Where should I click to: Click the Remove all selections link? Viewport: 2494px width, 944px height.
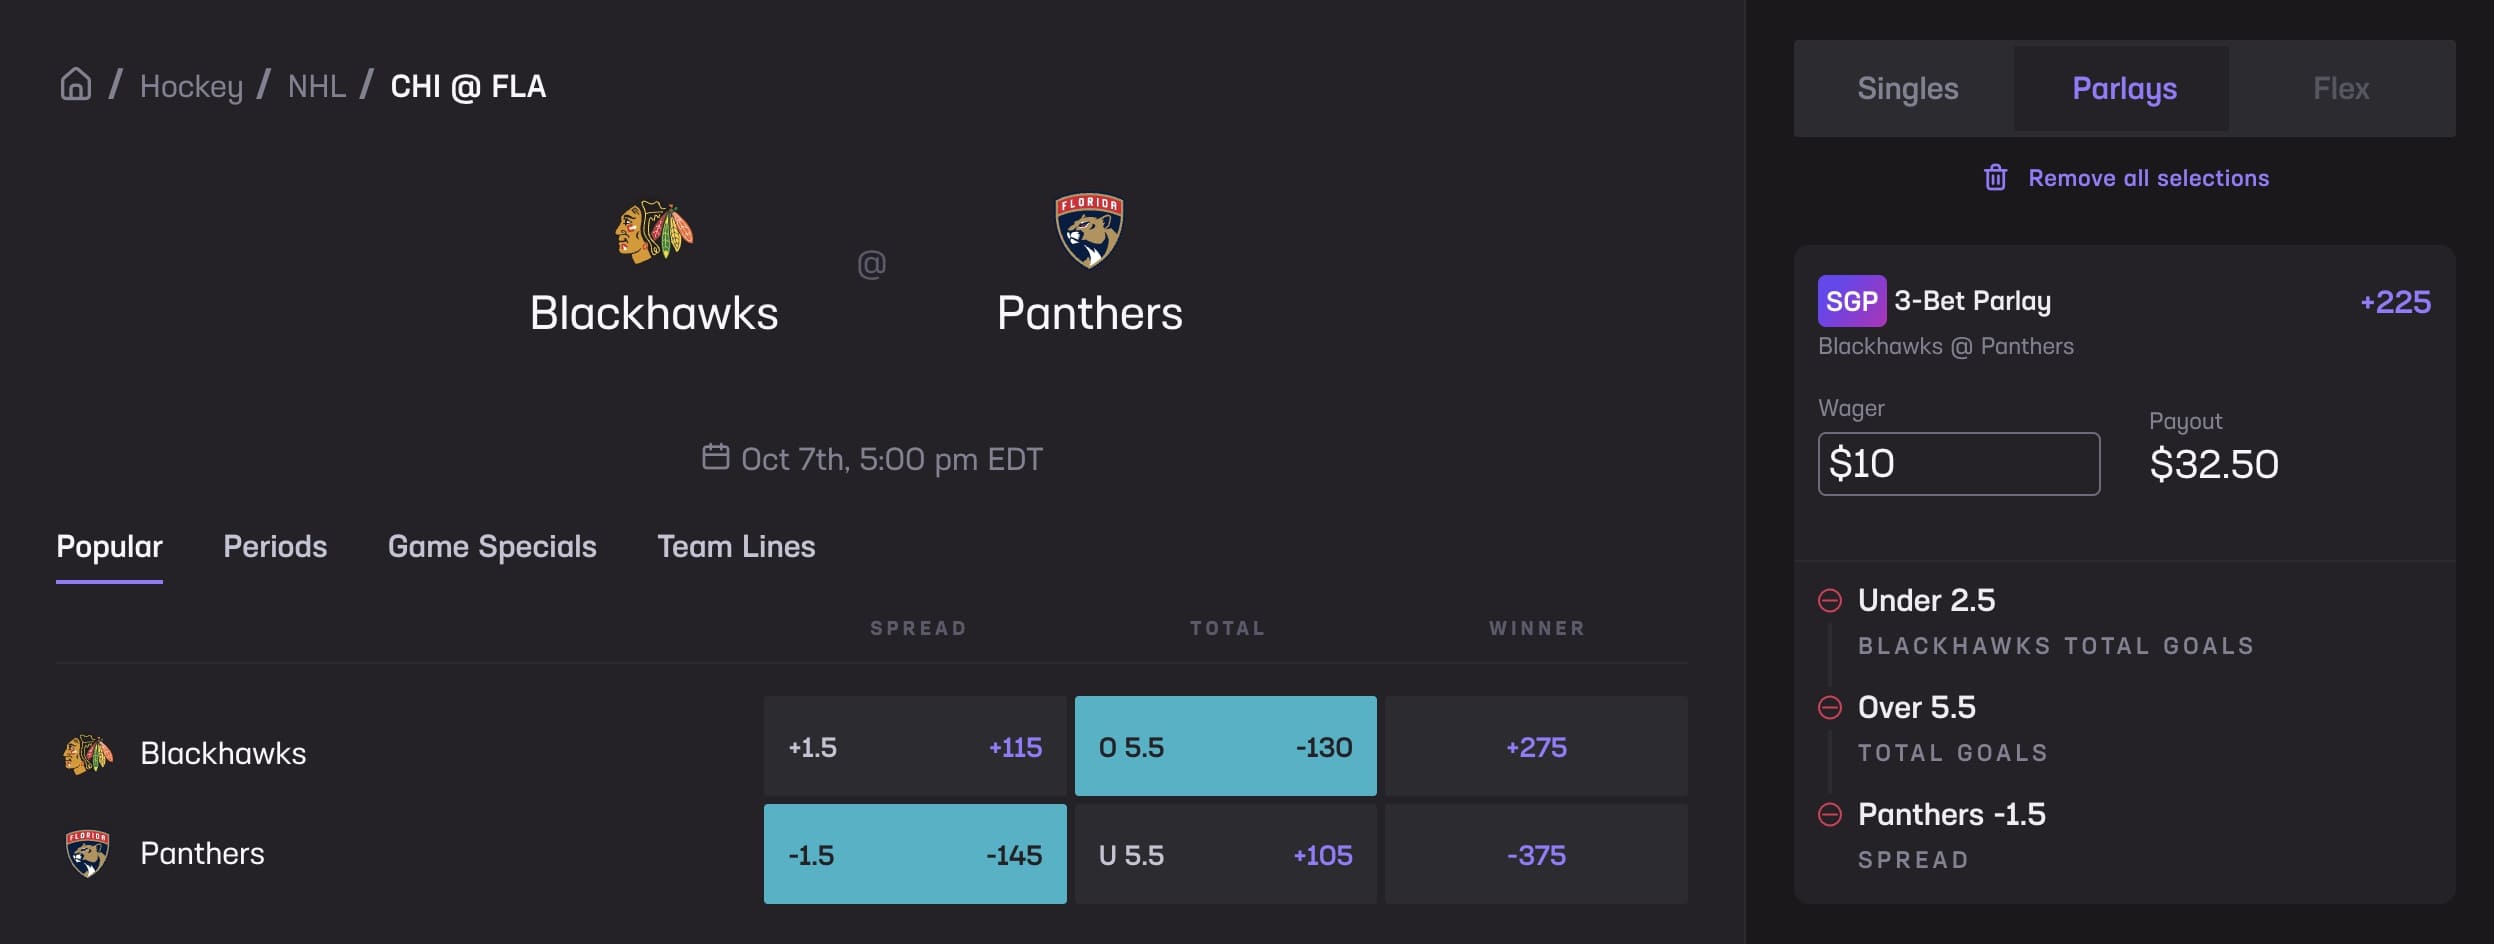coord(2148,177)
